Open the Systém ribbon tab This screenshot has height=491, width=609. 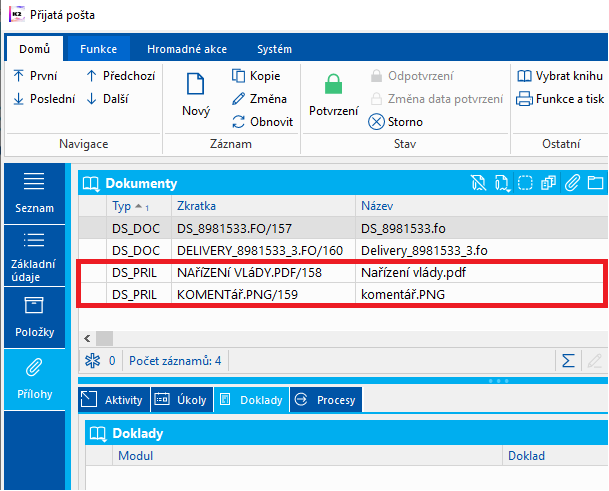274,49
